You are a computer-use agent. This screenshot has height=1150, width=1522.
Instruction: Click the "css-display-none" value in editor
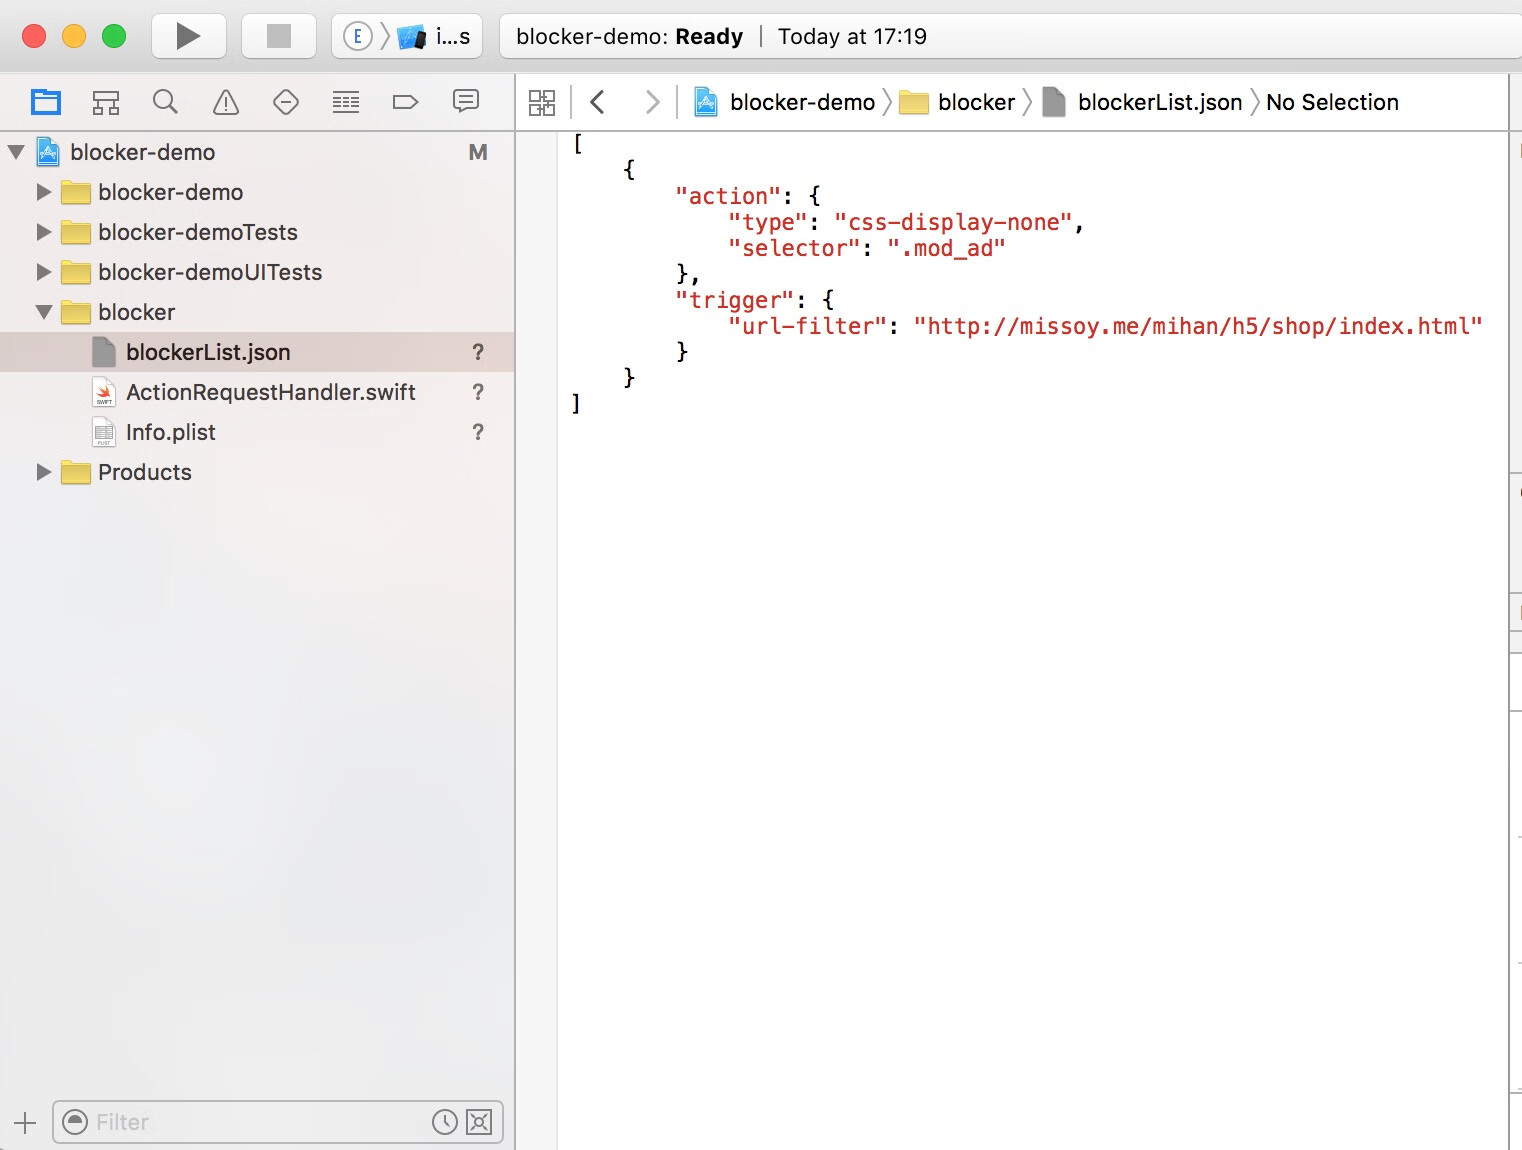pos(953,222)
